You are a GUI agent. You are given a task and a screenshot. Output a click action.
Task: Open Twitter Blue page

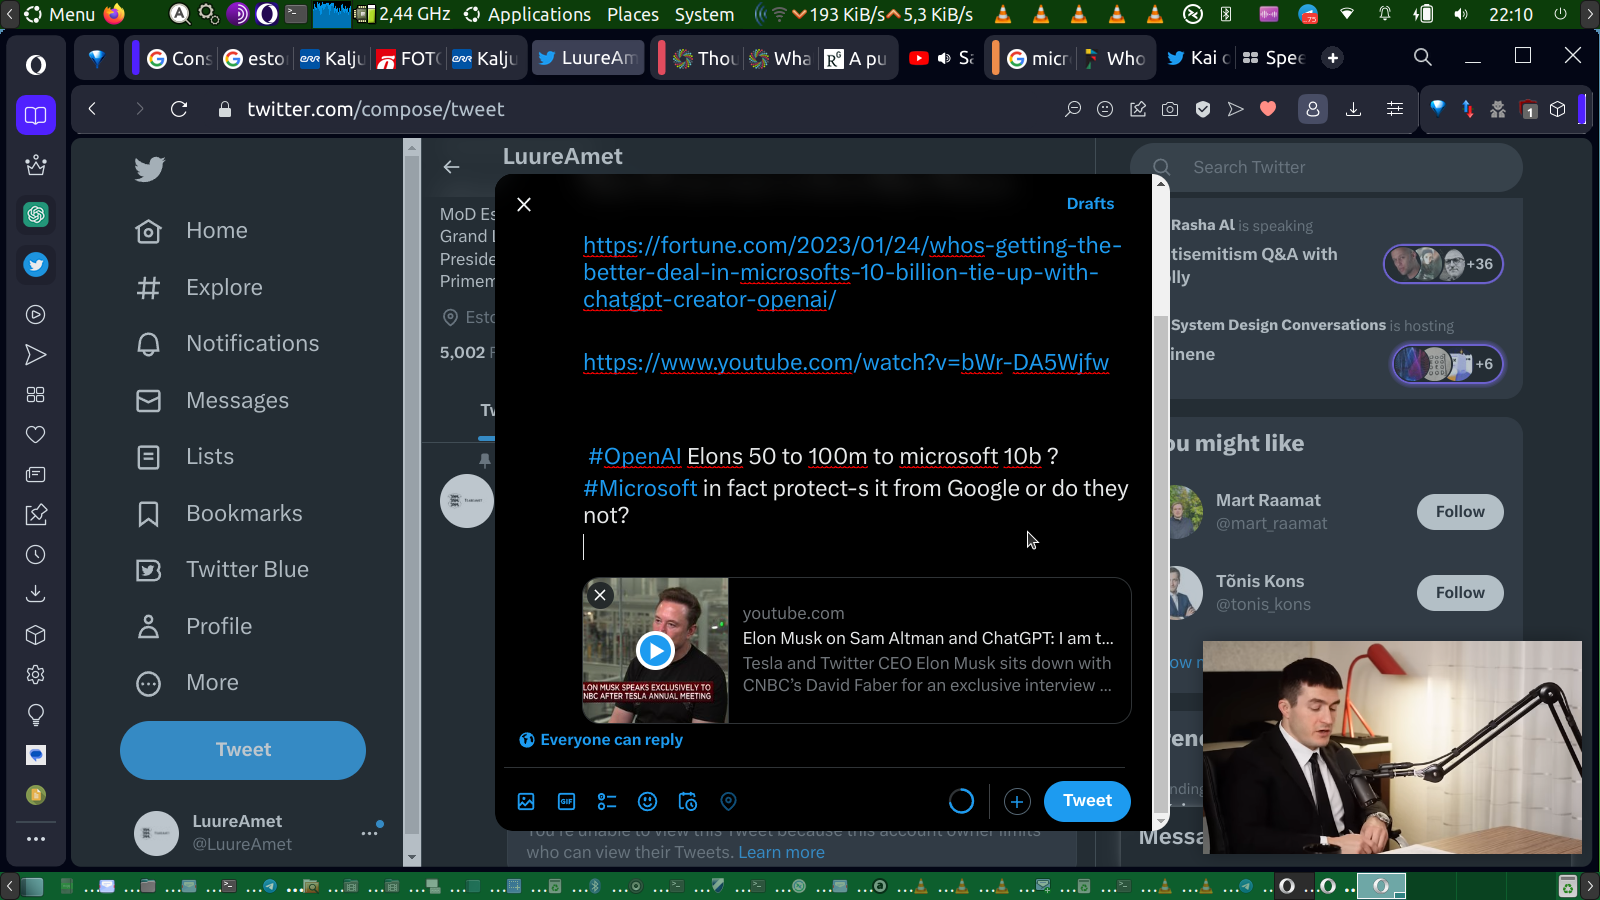click(222, 570)
